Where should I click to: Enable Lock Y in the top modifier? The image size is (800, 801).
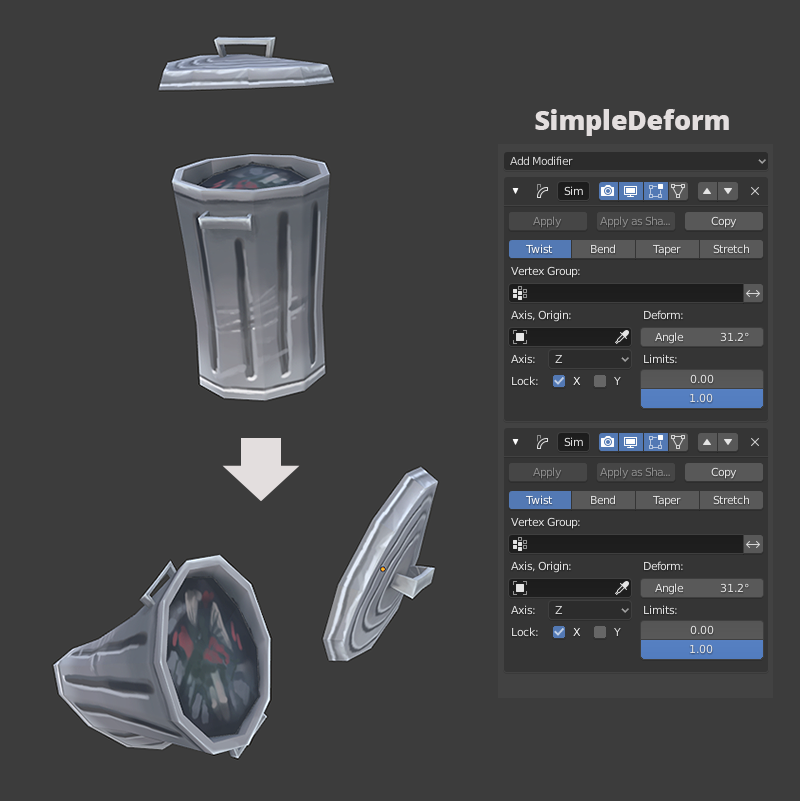[600, 381]
